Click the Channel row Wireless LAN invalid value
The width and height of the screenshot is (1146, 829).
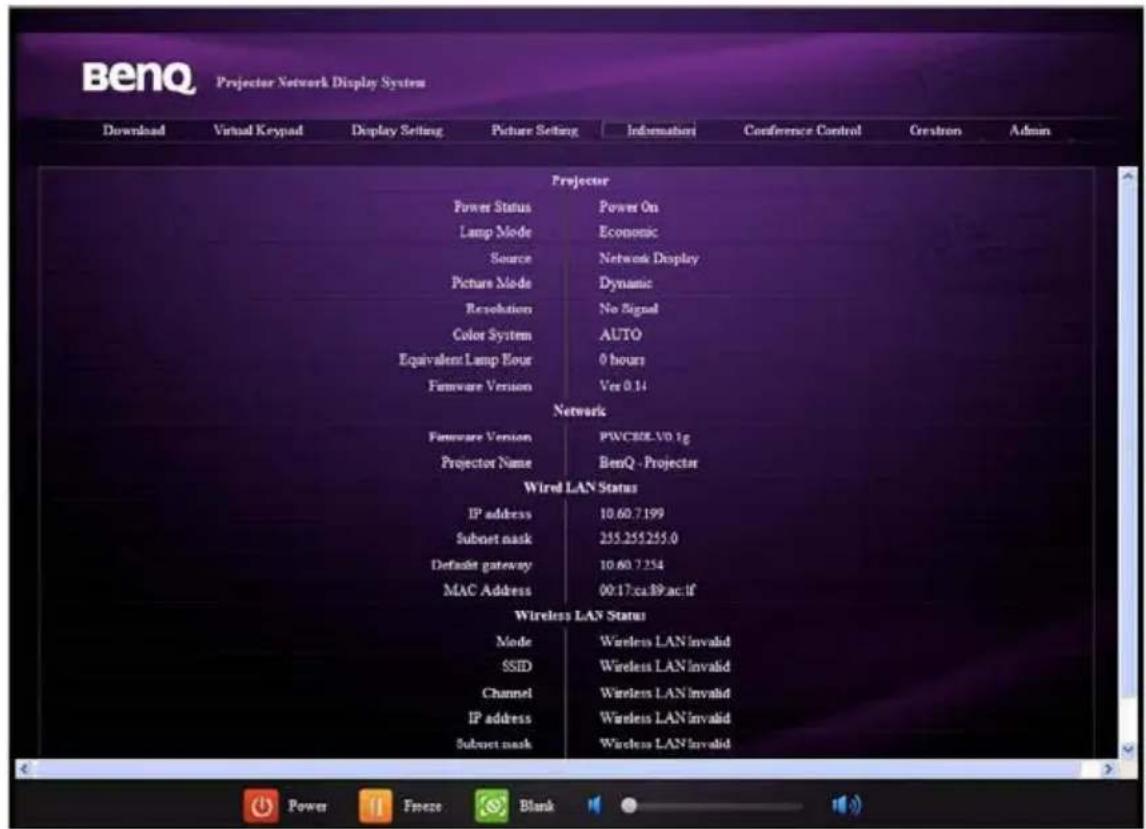[x=664, y=692]
